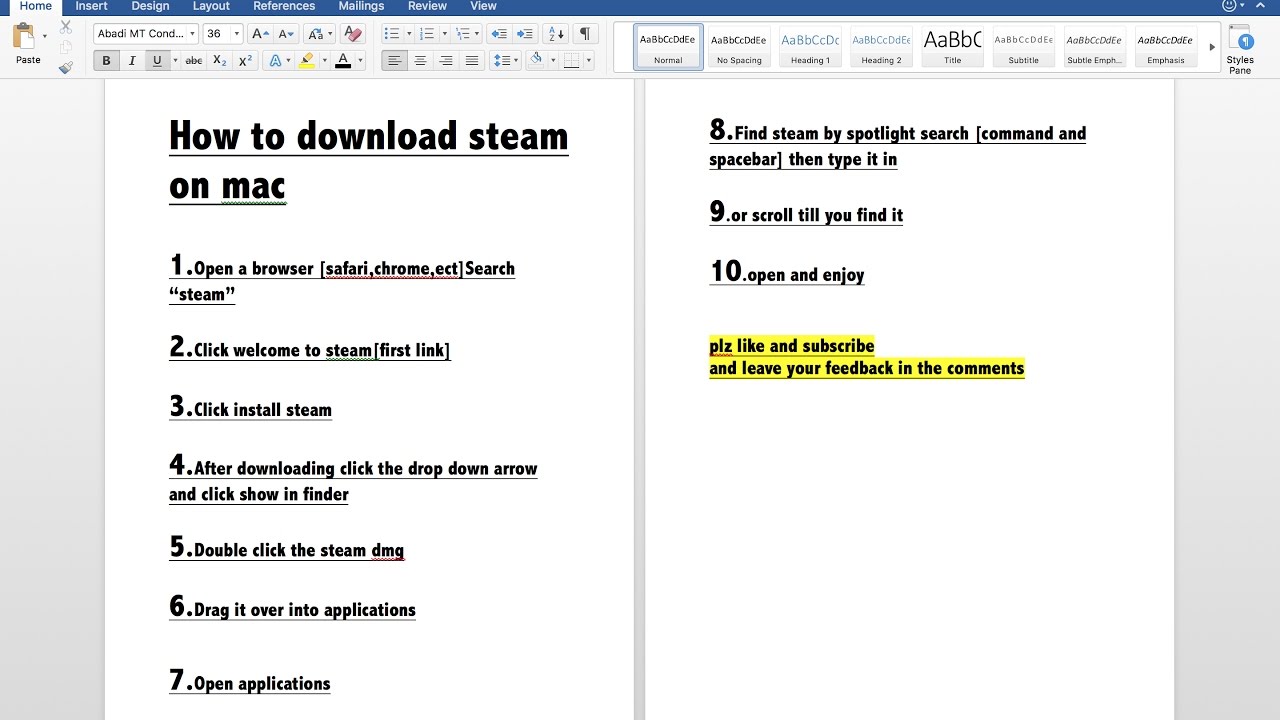1280x720 pixels.
Task: Apply strikethrough formatting (abc)
Action: 194,61
